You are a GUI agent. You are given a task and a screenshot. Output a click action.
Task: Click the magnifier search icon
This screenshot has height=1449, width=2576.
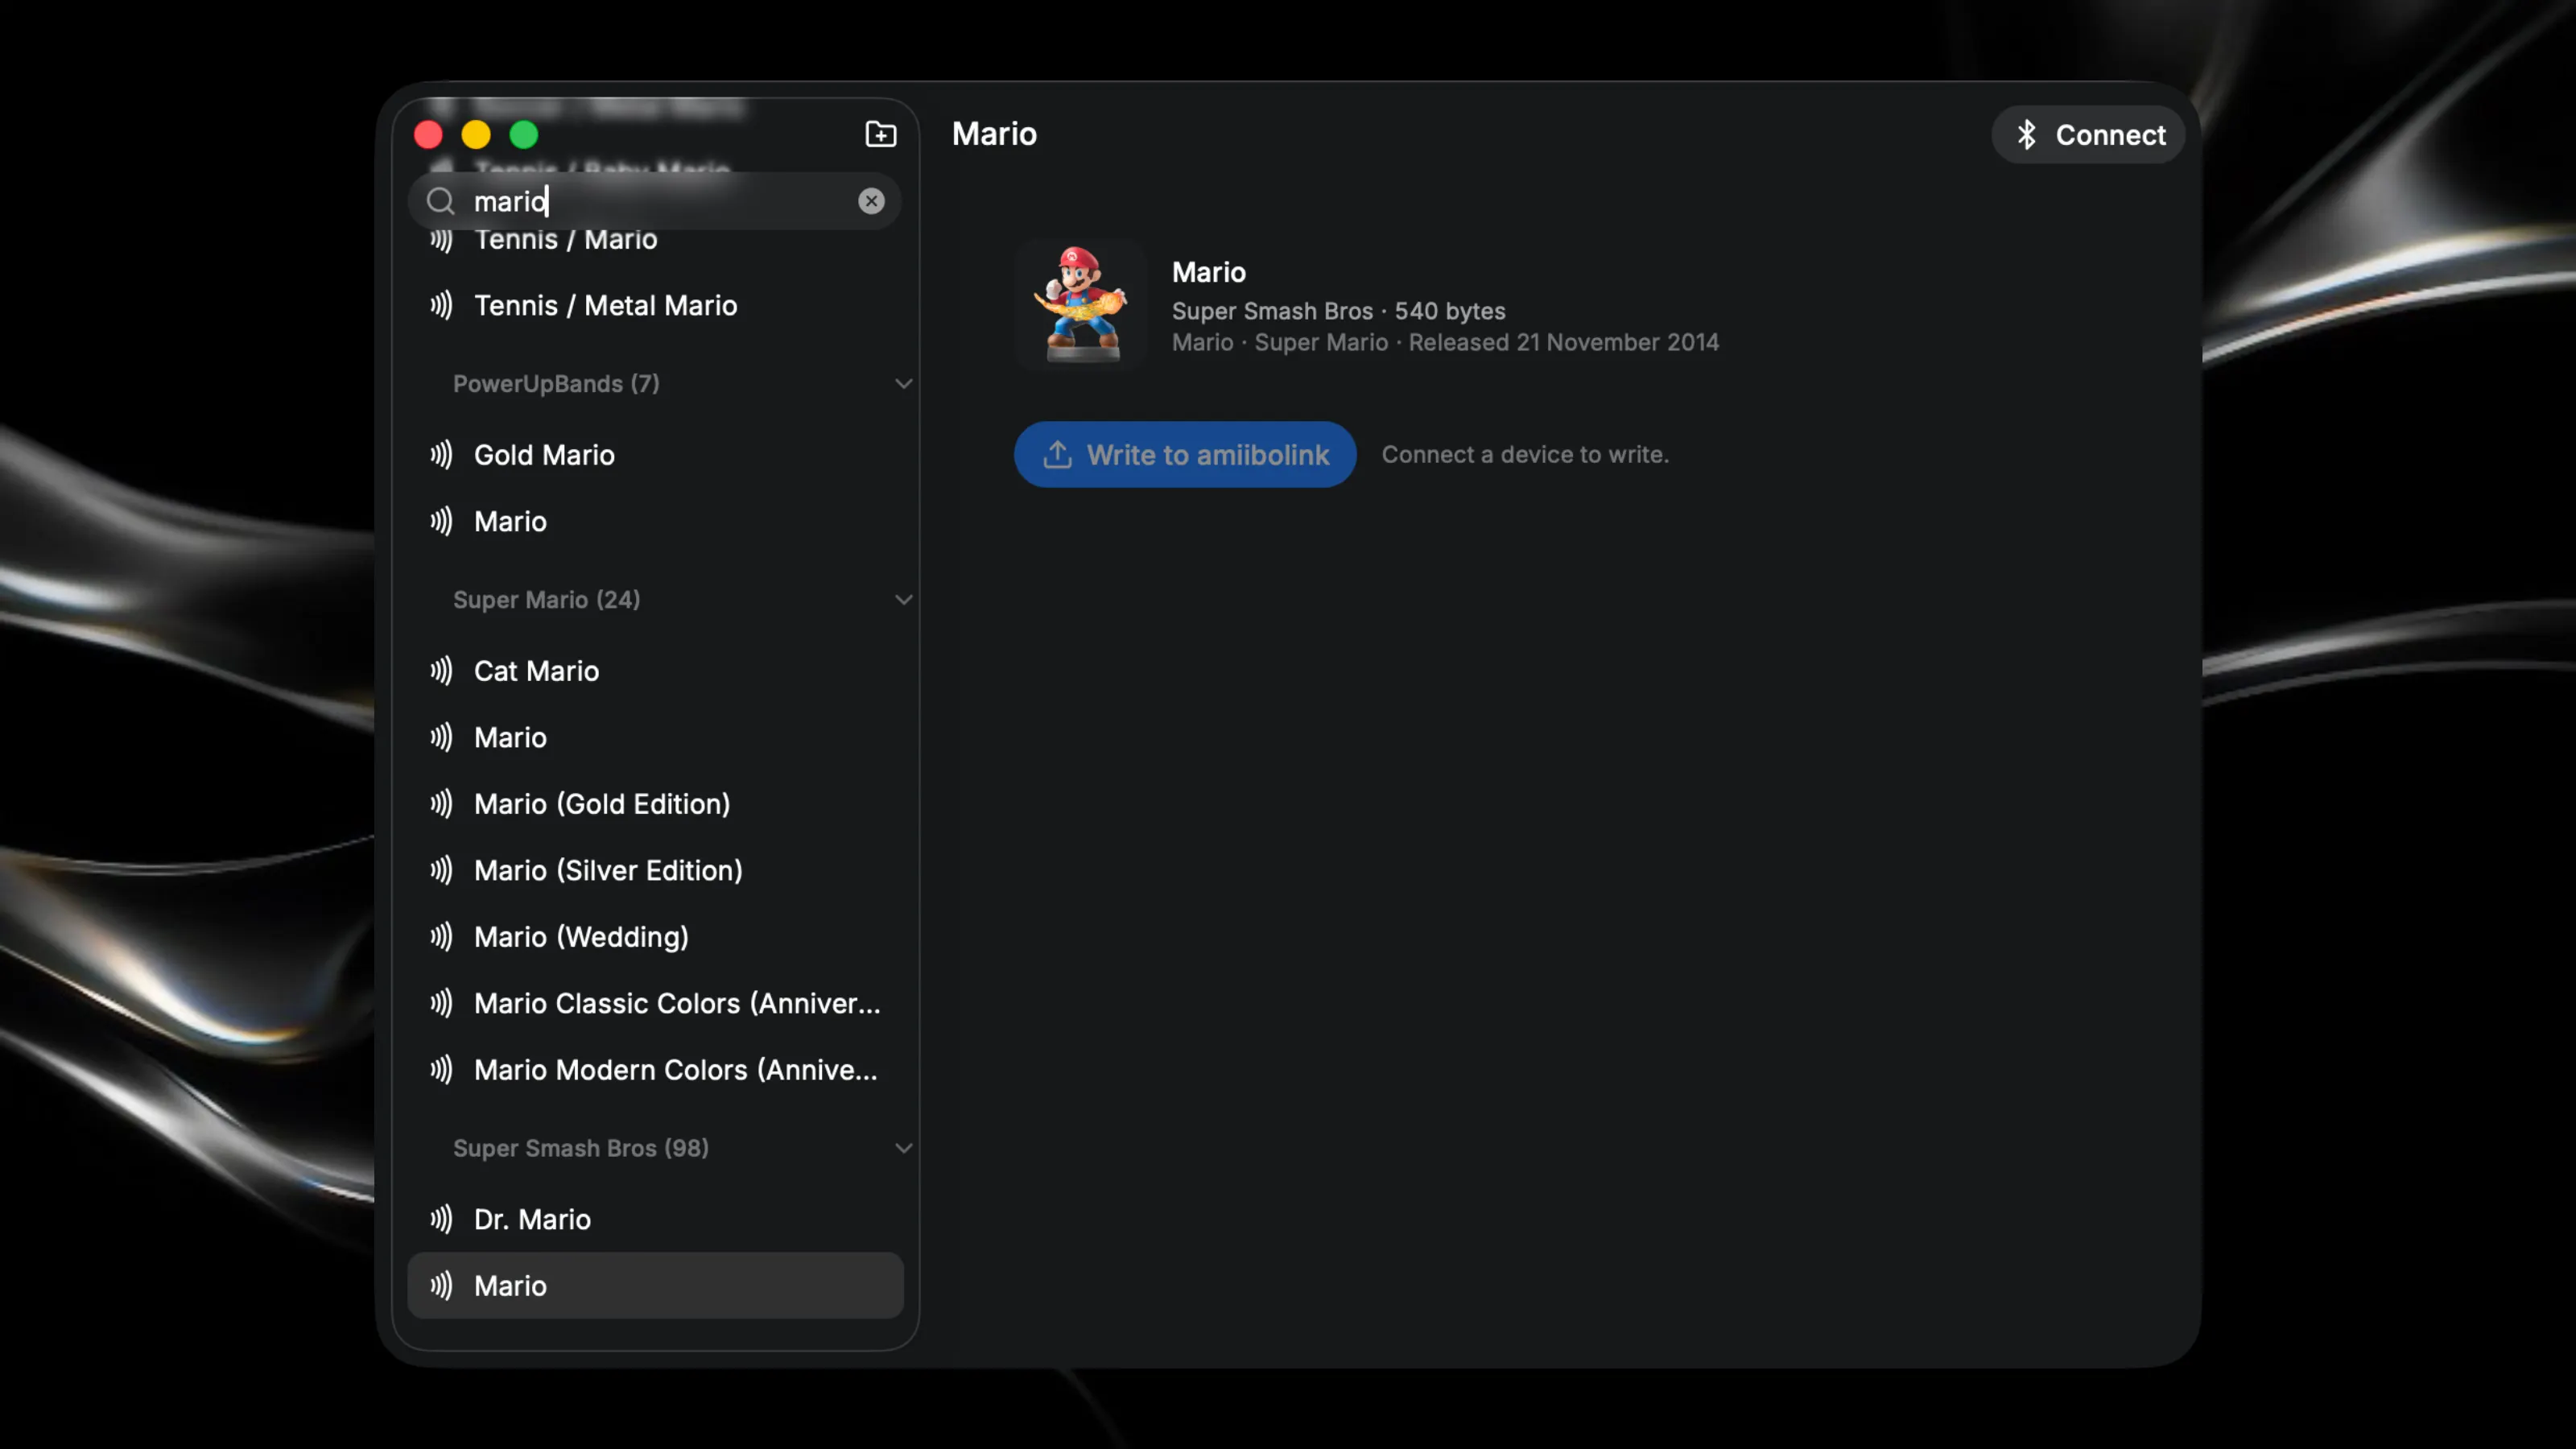[x=440, y=201]
